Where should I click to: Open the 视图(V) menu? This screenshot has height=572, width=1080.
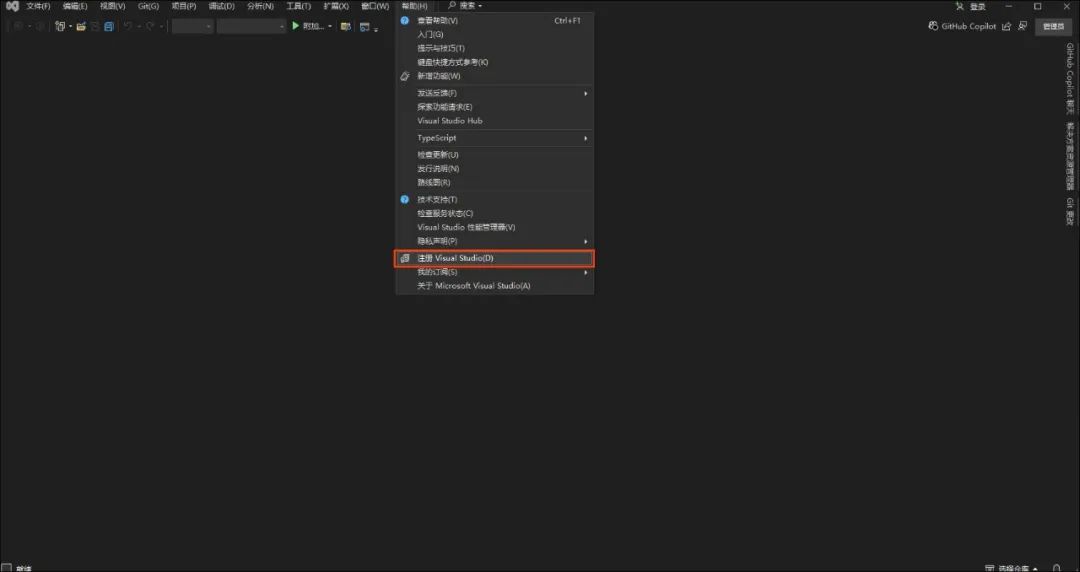pos(112,6)
